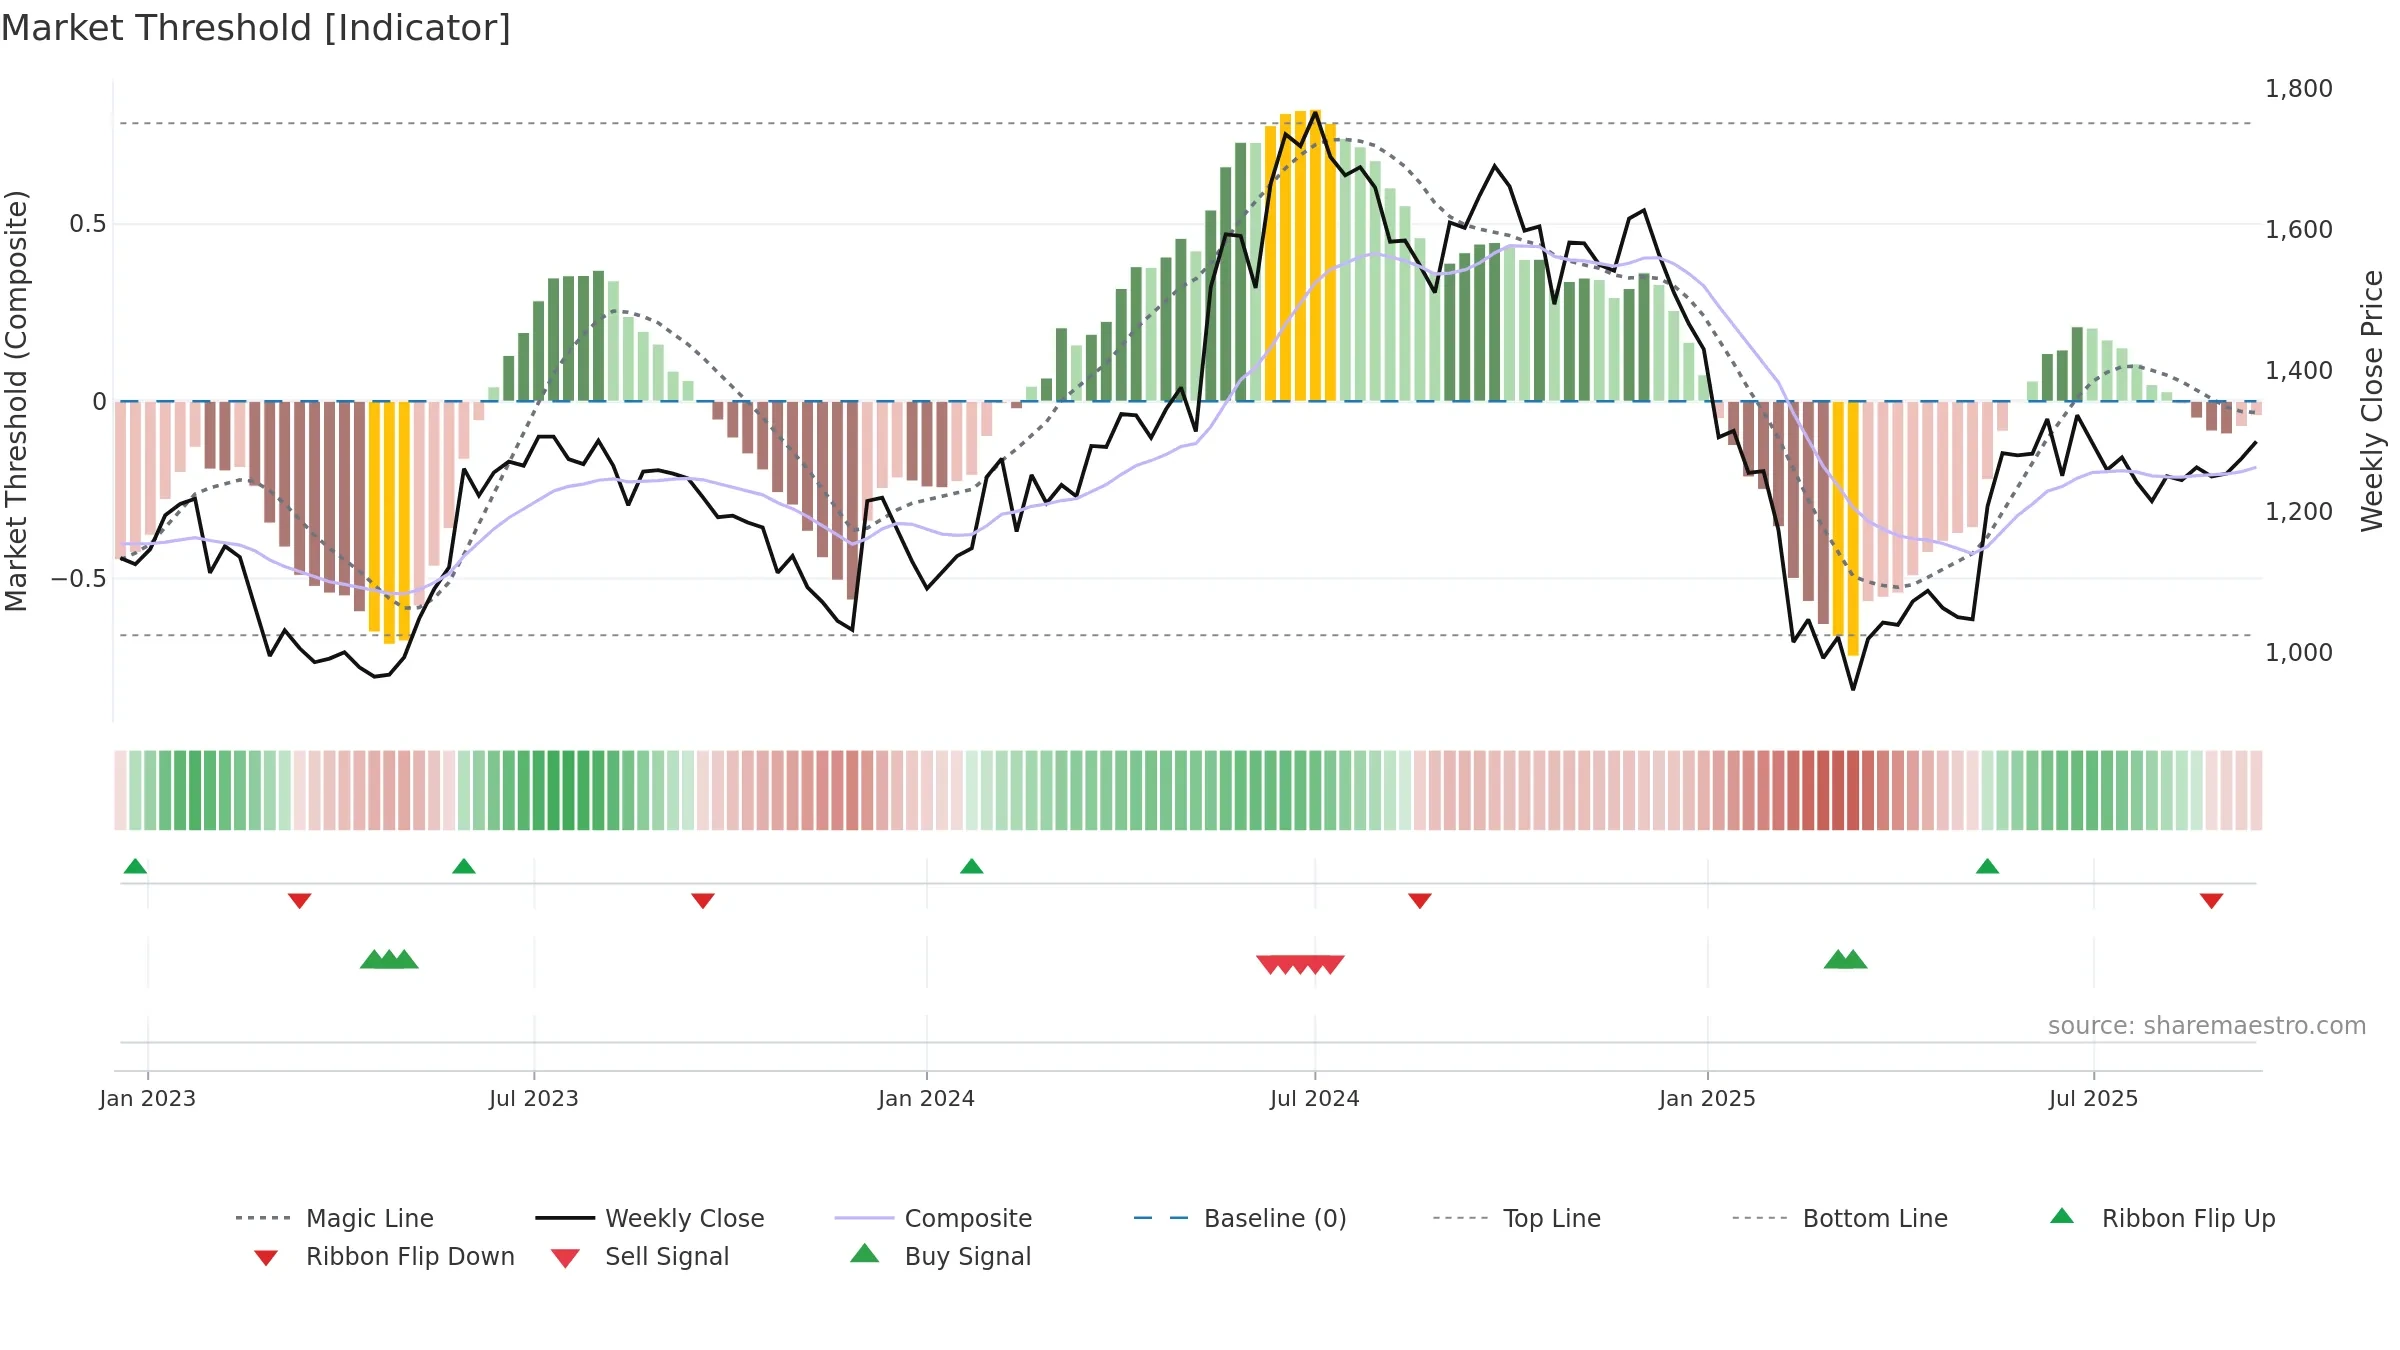Click the 1,200 price axis label
Image resolution: width=2400 pixels, height=1350 pixels.
coord(2299,512)
